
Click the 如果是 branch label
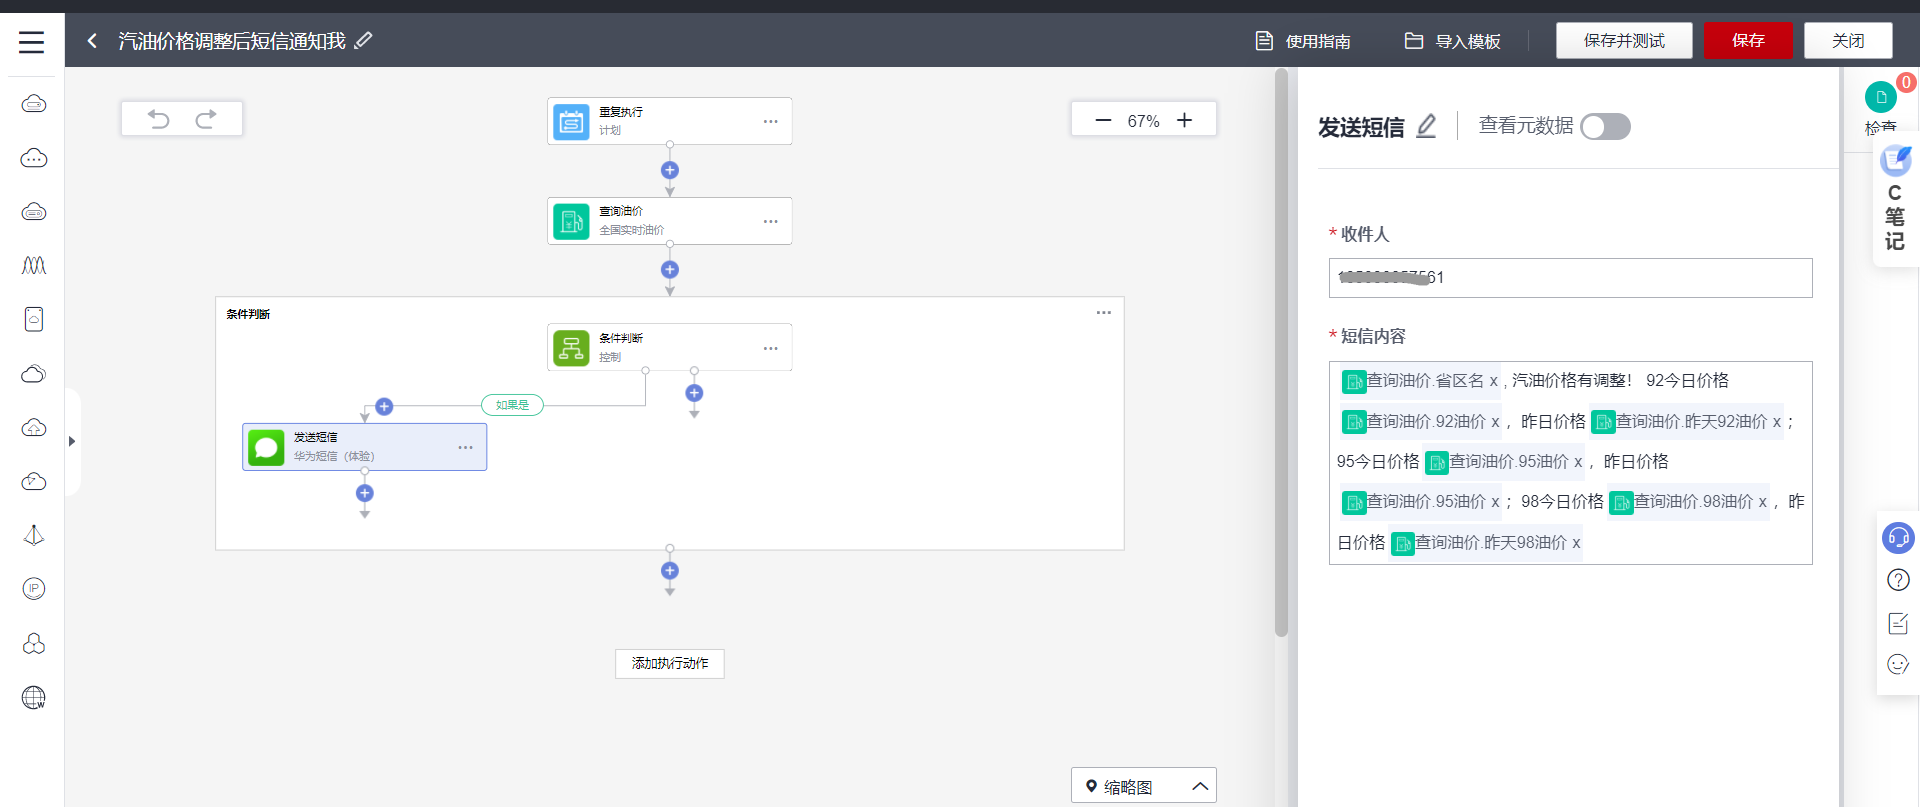[512, 405]
